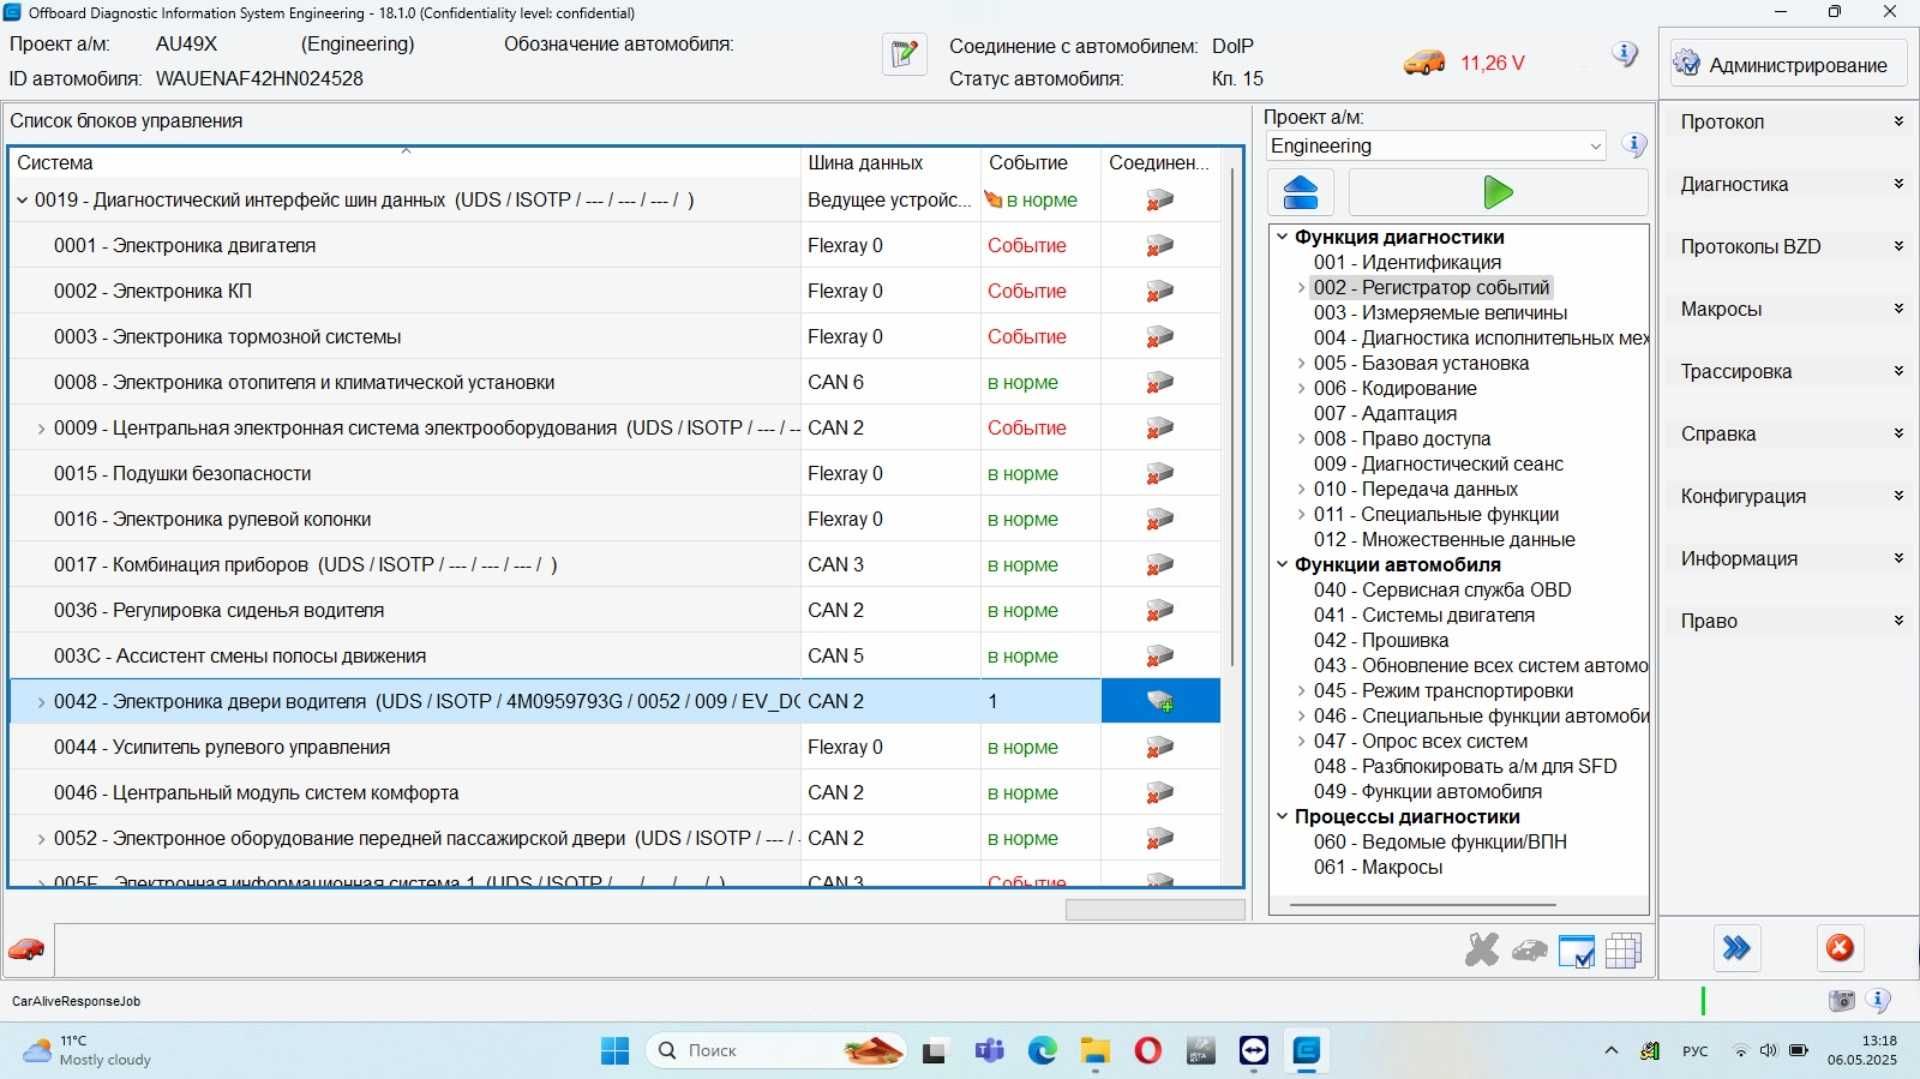Screen dimensions: 1920x1079
Task: Expand 002 Регистратор событий node
Action: click(x=1301, y=288)
